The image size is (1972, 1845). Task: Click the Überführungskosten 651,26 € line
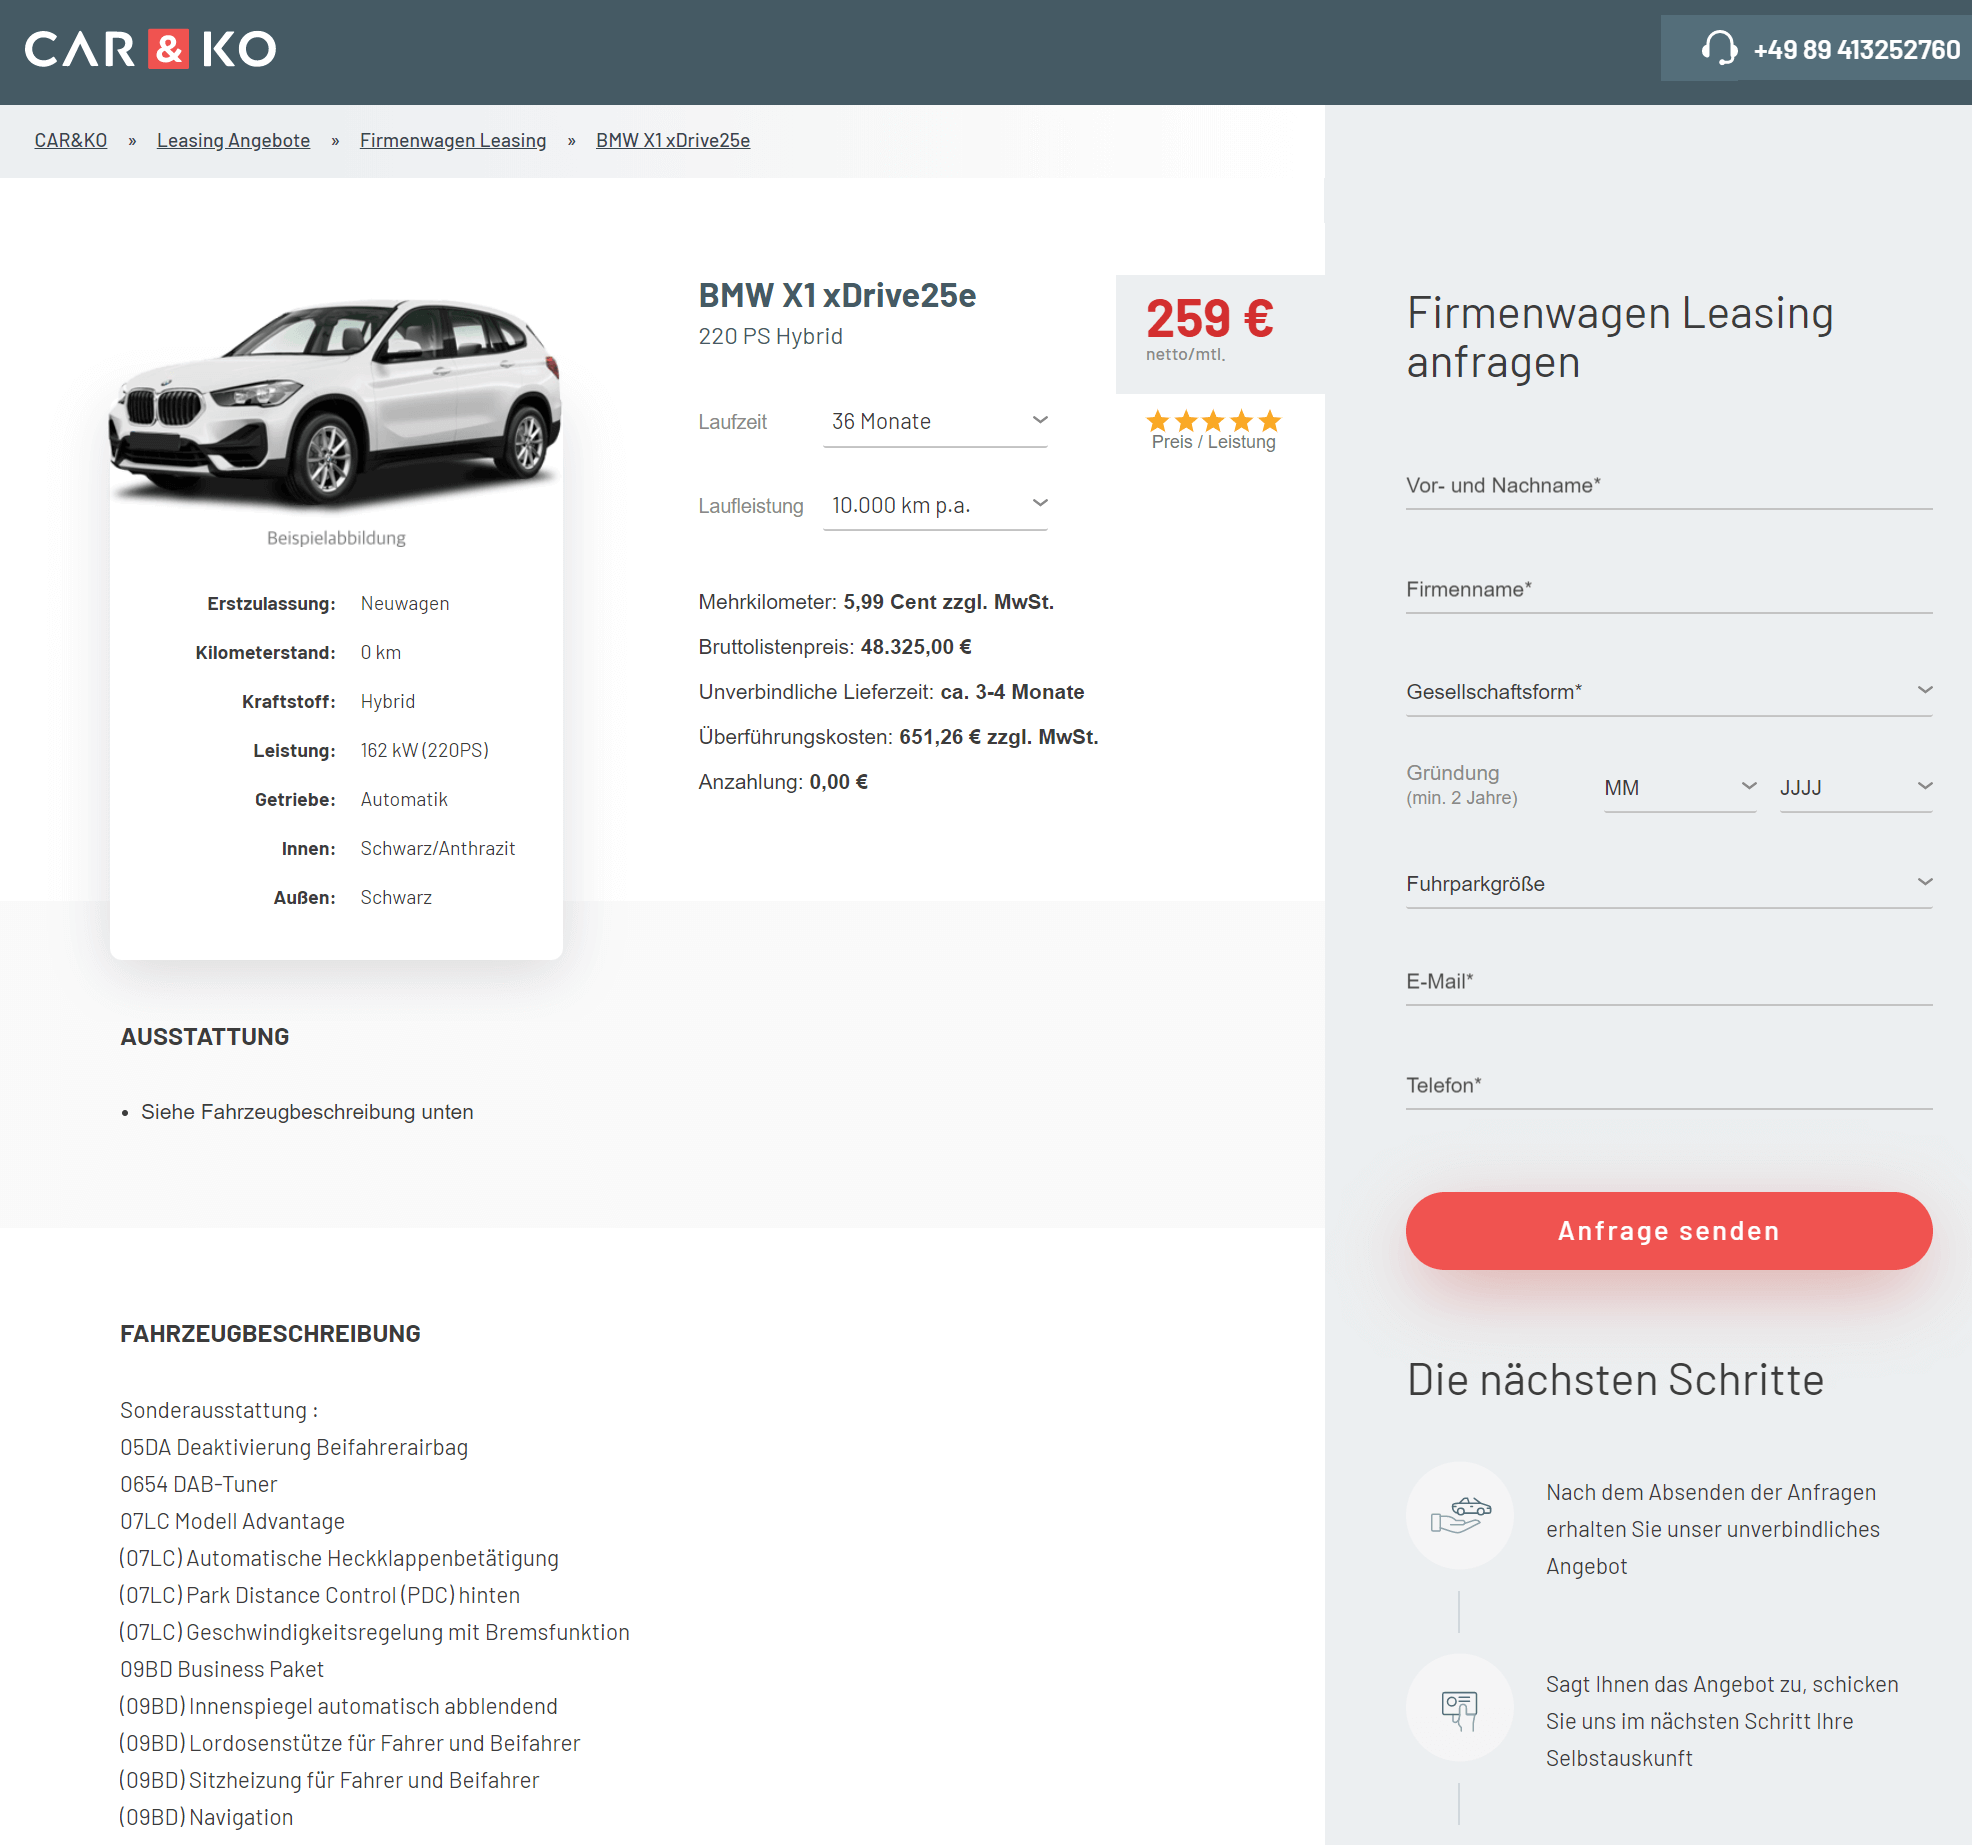click(898, 737)
